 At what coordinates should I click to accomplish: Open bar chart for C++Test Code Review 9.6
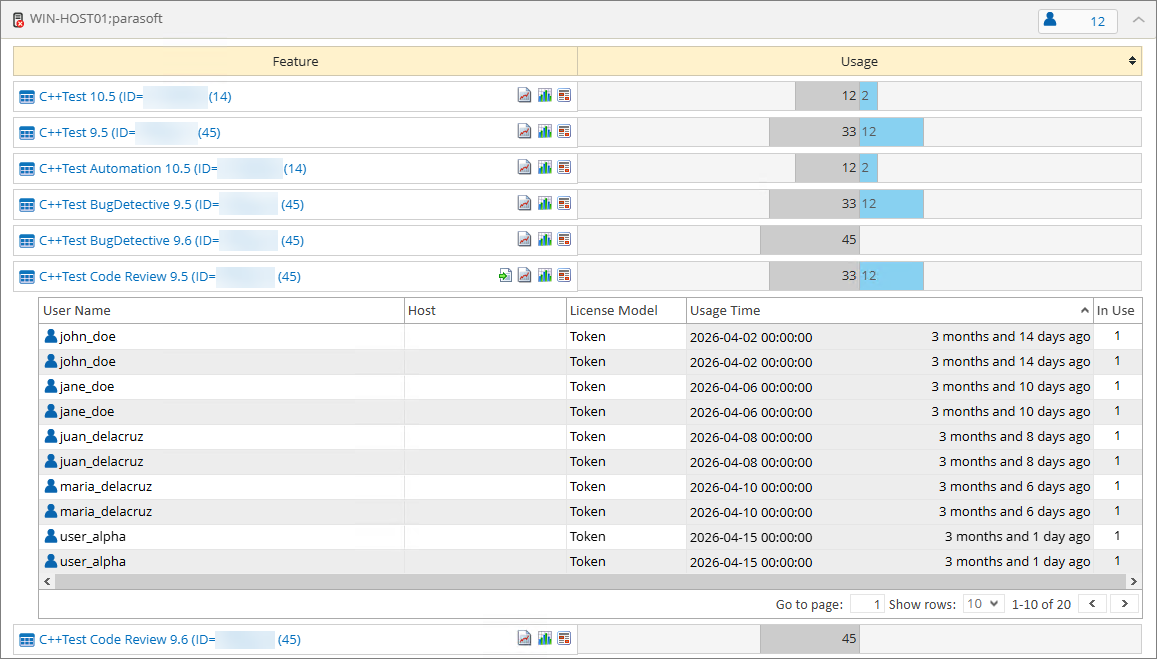click(x=545, y=638)
